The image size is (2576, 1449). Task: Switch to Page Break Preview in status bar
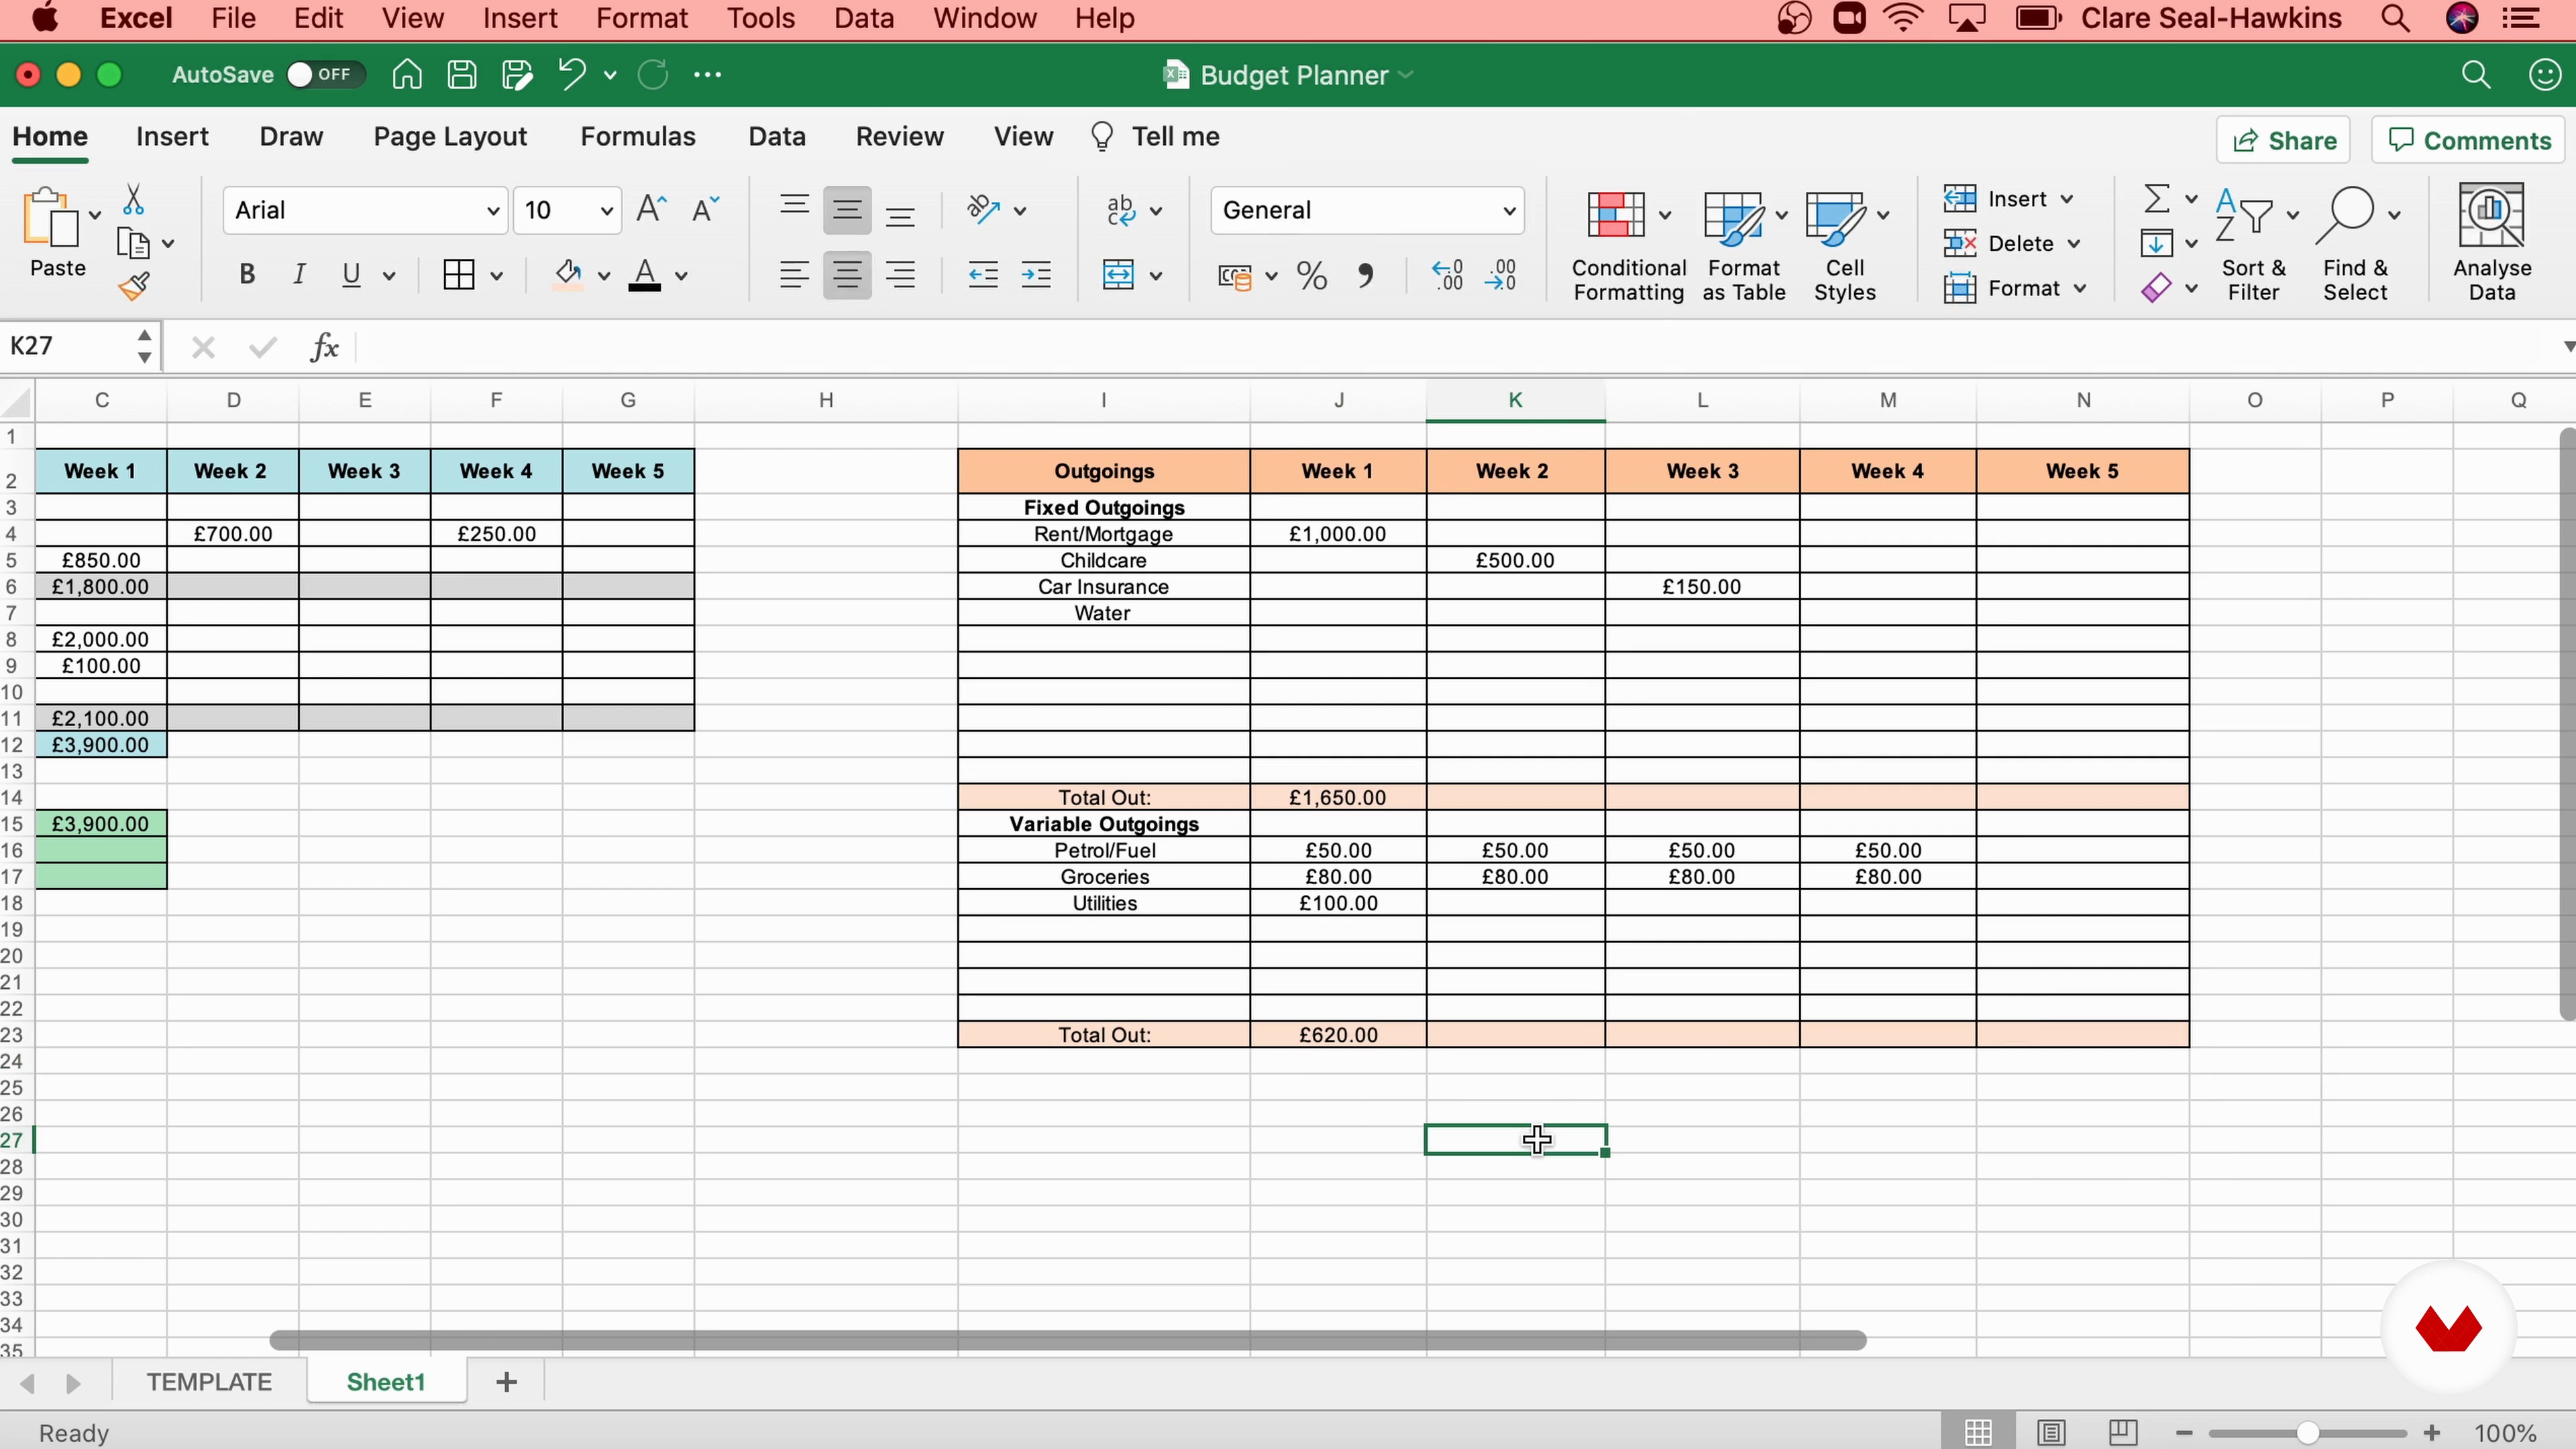click(x=2122, y=1432)
